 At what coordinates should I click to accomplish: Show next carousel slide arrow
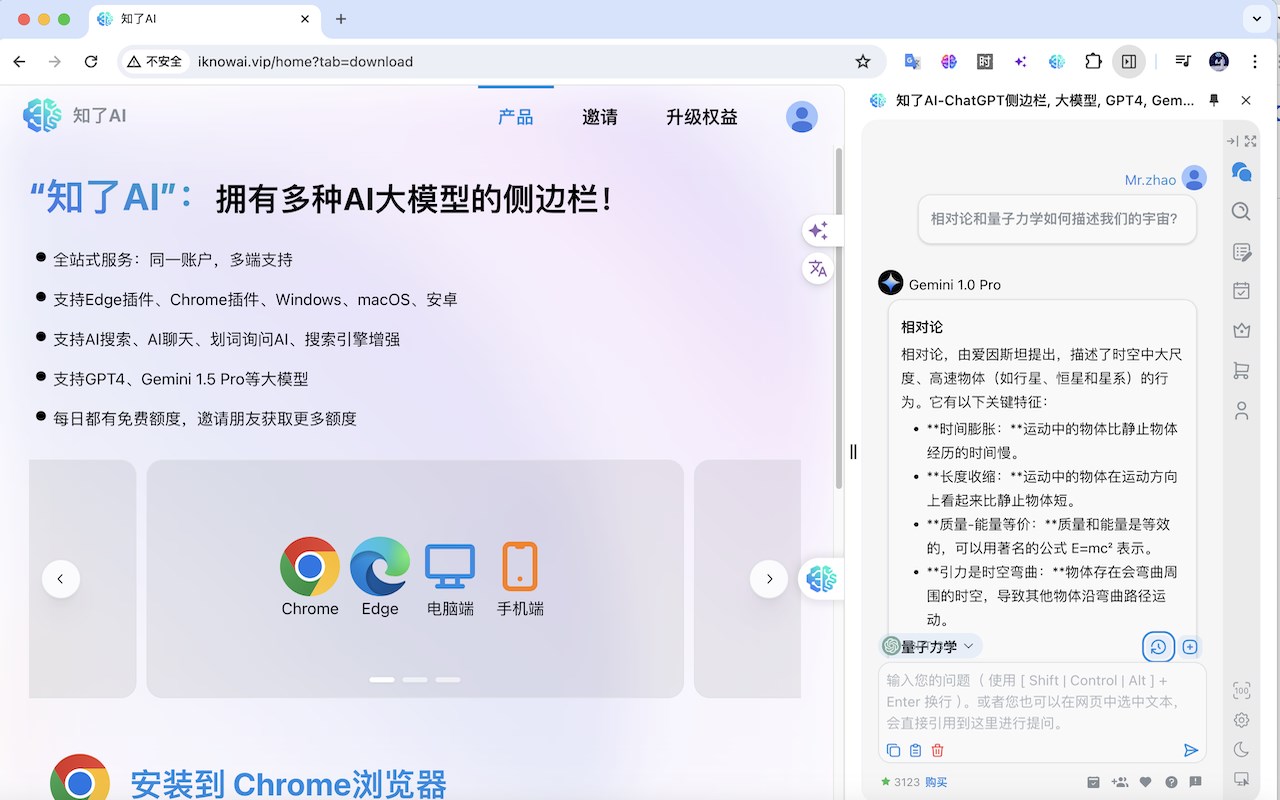click(x=769, y=579)
